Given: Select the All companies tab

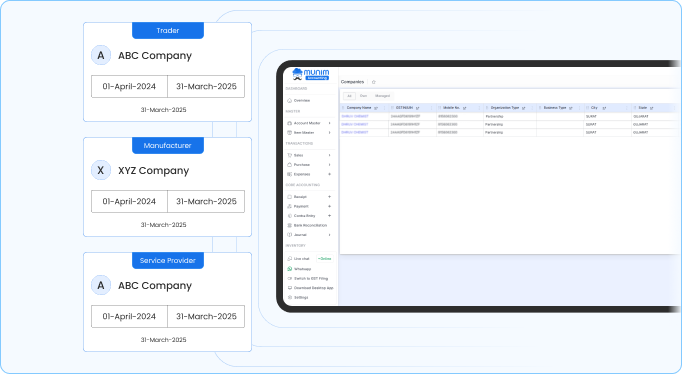Looking at the screenshot, I should click(x=349, y=96).
